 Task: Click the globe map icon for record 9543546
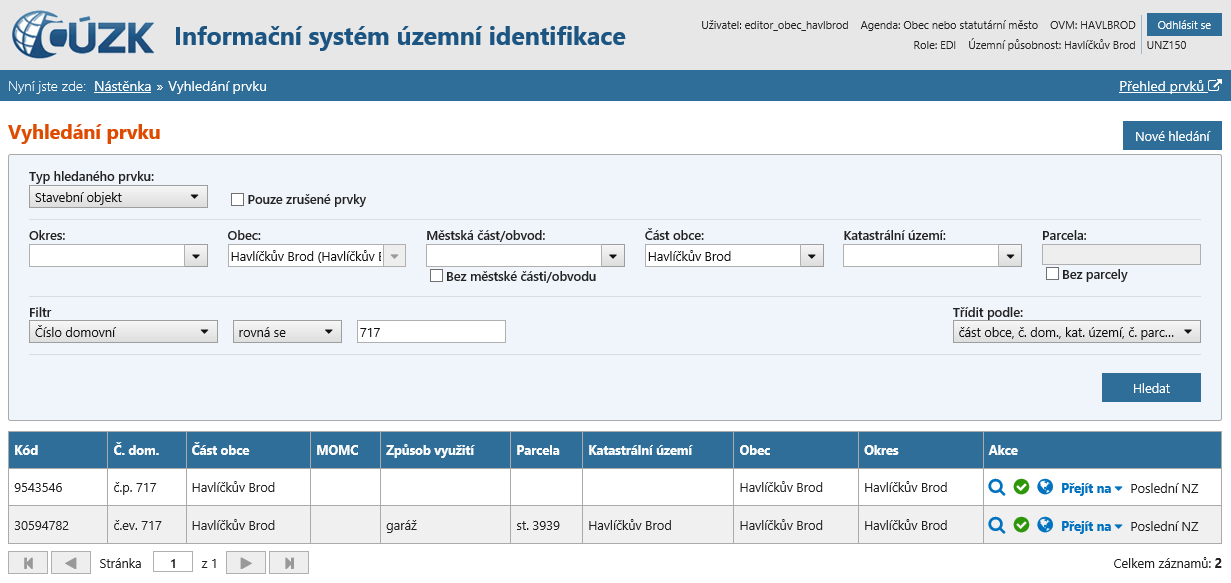1045,487
